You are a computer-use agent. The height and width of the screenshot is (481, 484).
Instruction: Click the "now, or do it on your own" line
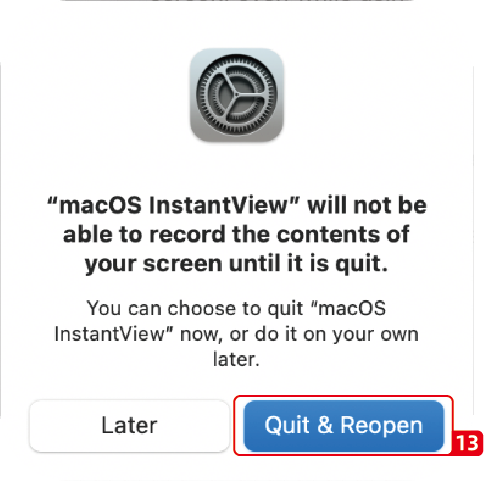(x=299, y=334)
